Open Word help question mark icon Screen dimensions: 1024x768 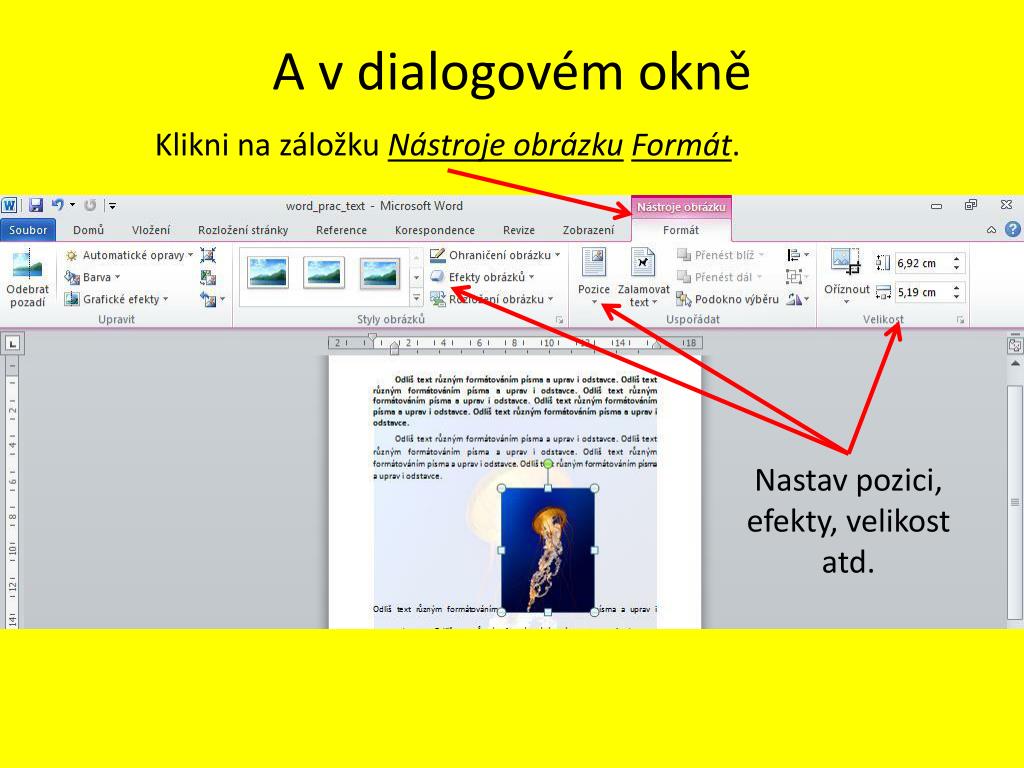click(1013, 229)
